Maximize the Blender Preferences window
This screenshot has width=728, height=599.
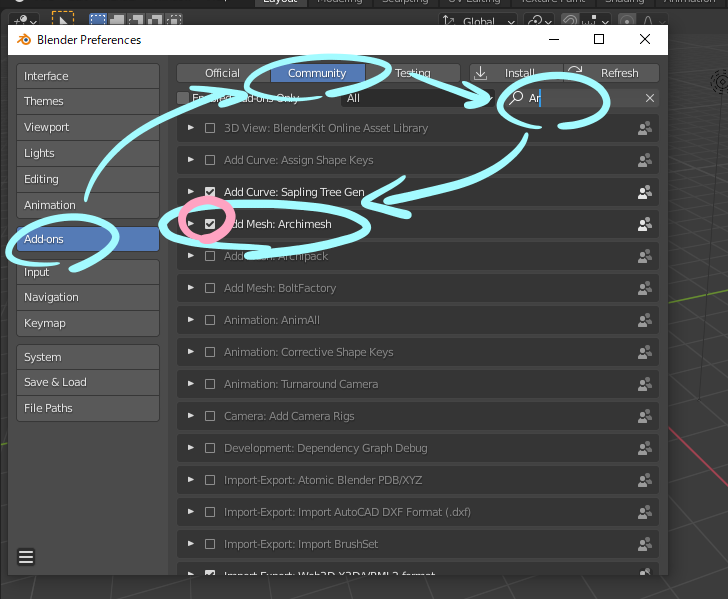click(x=599, y=39)
